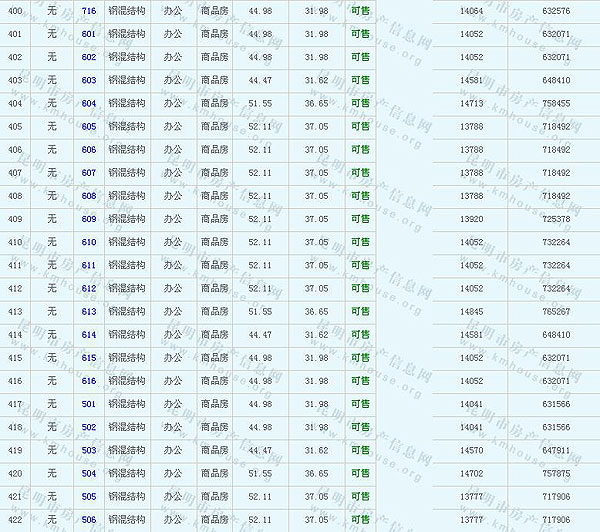This screenshot has height=532, width=600.
Task: Click room 613 link
Action: 89,312
